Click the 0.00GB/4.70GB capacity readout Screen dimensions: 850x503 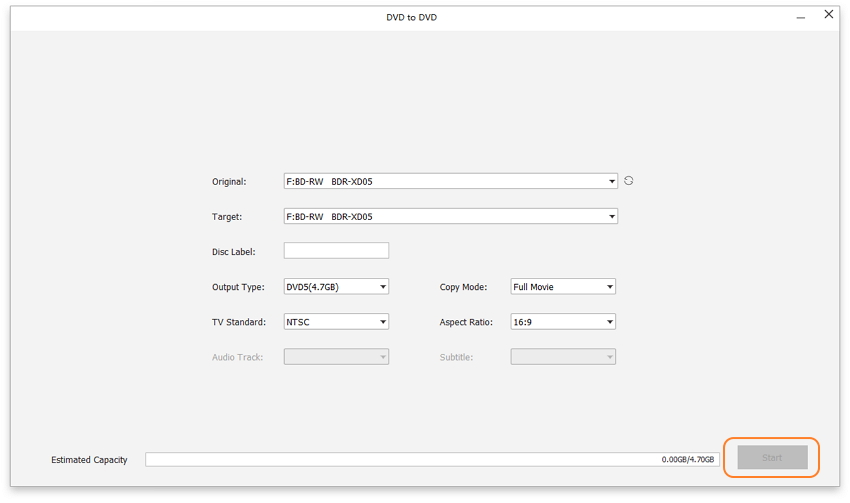688,460
